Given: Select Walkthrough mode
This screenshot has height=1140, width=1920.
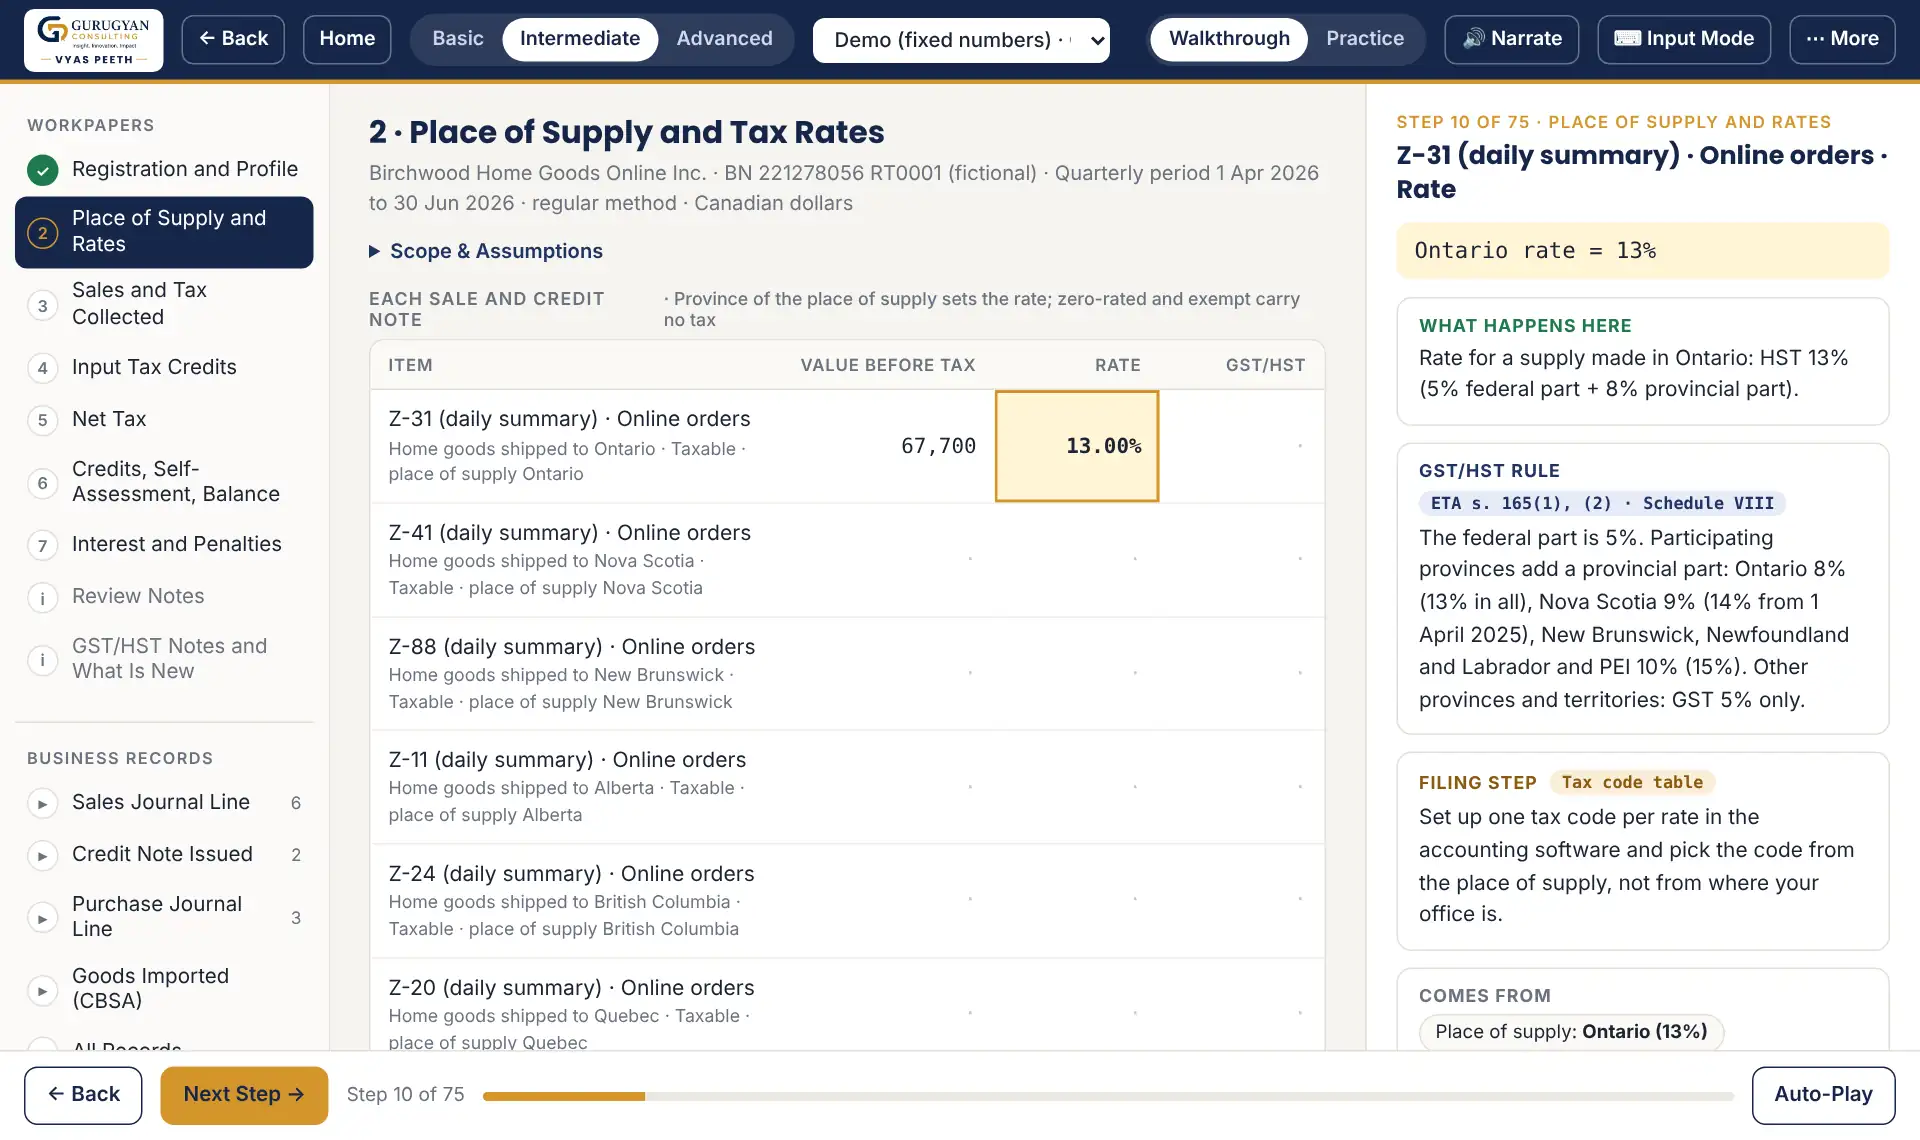Looking at the screenshot, I should click(1229, 39).
